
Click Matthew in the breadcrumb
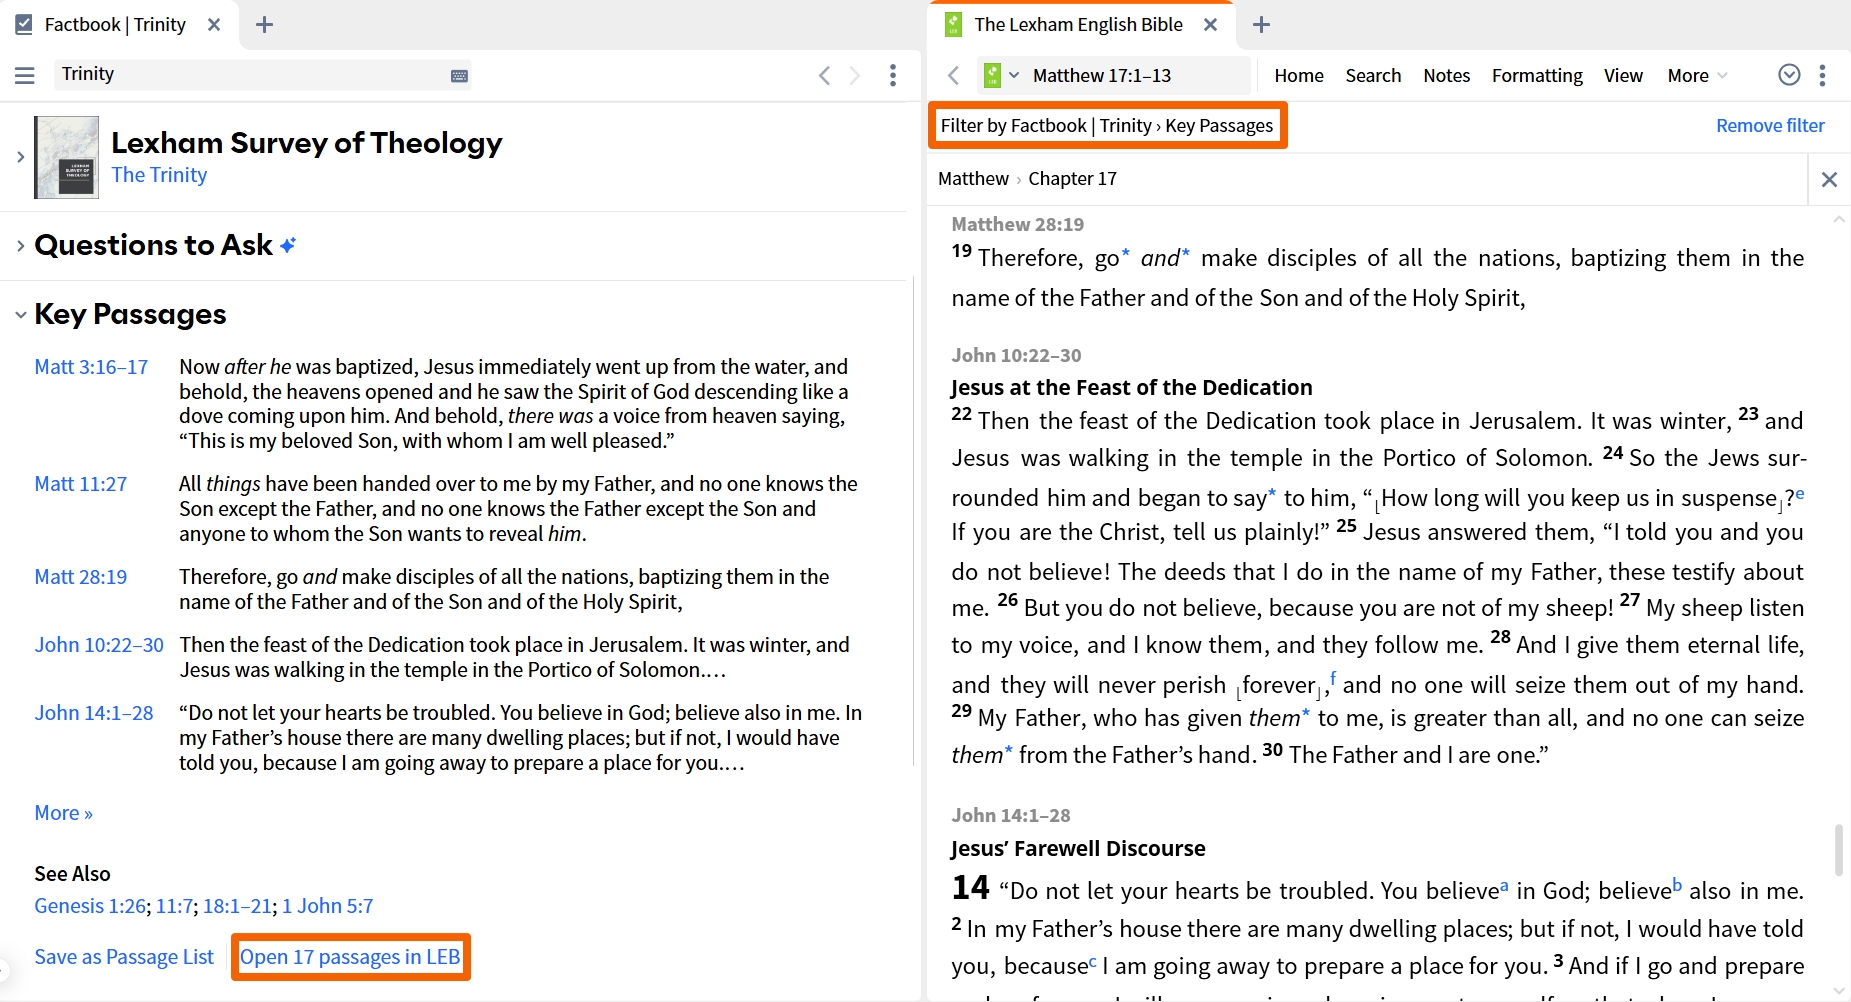tap(973, 179)
